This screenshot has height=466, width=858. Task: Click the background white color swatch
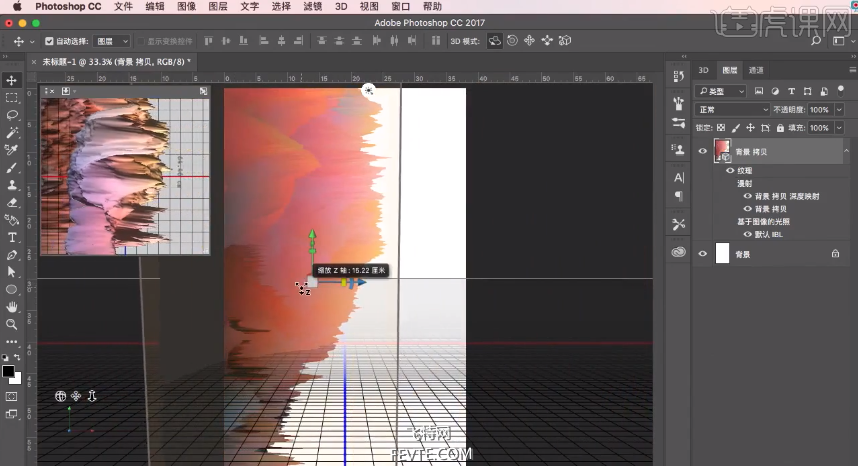click(16, 379)
